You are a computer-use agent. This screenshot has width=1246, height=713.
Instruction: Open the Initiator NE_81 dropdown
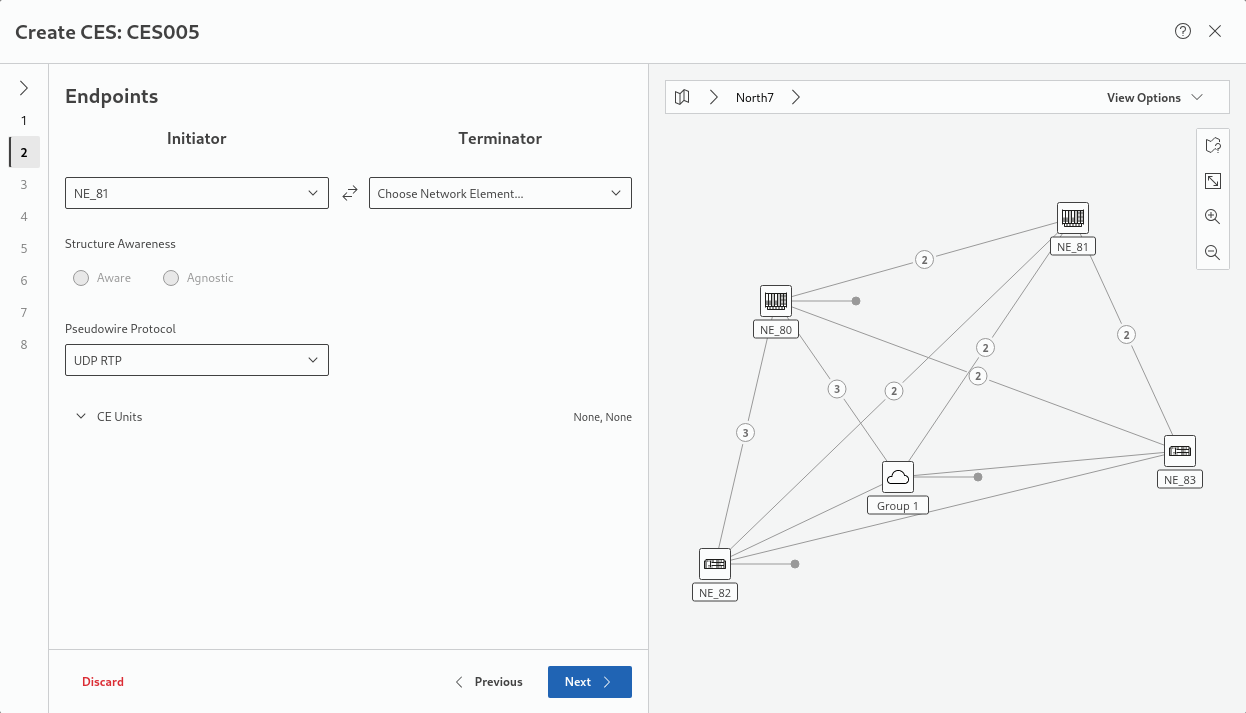coord(197,193)
